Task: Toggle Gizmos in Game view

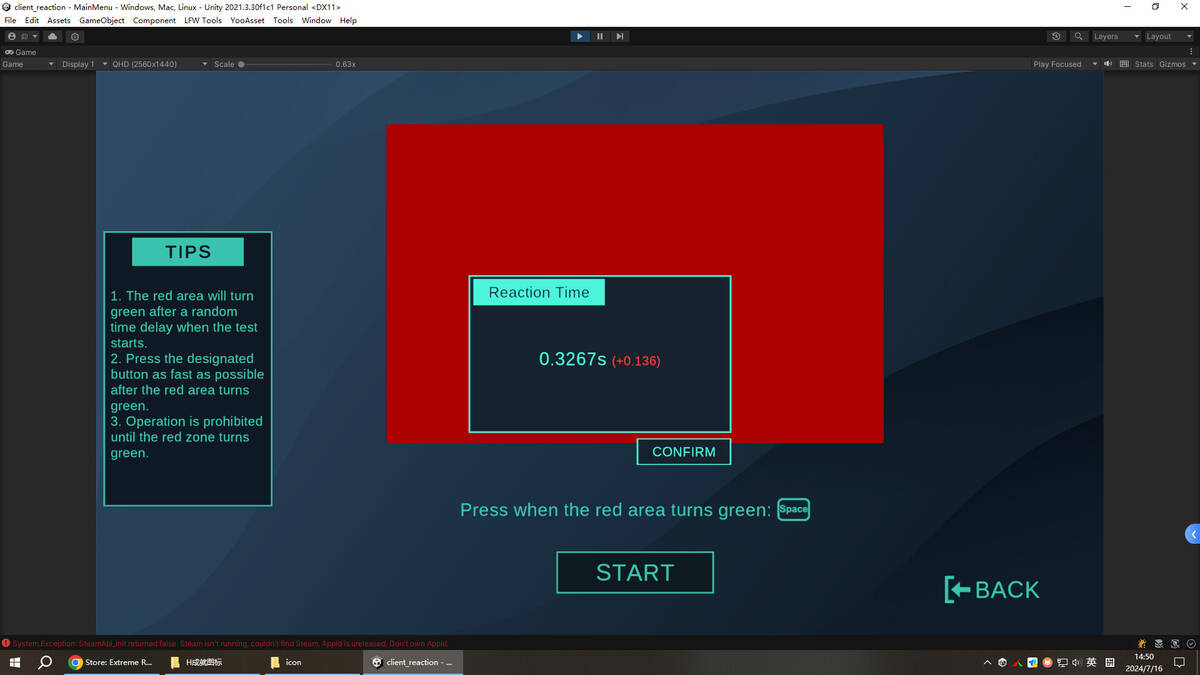Action: point(1172,64)
